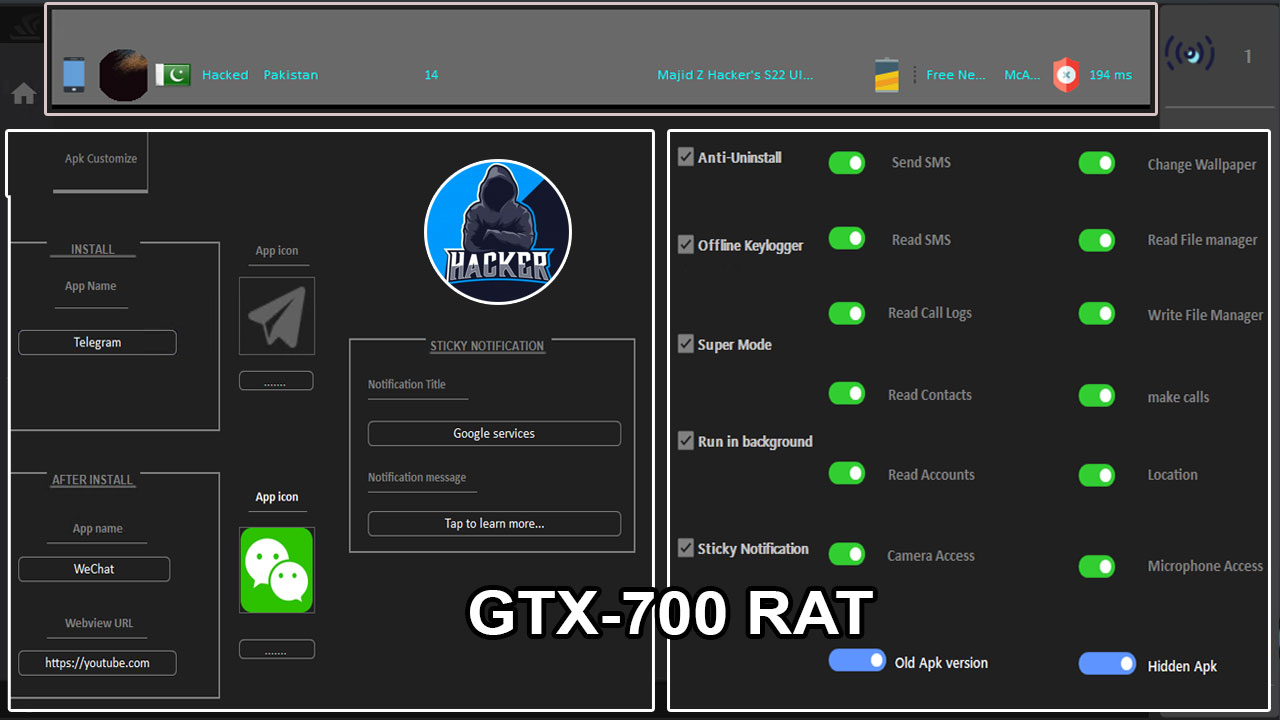Toggle the Microphone Access switch

coord(1097,566)
